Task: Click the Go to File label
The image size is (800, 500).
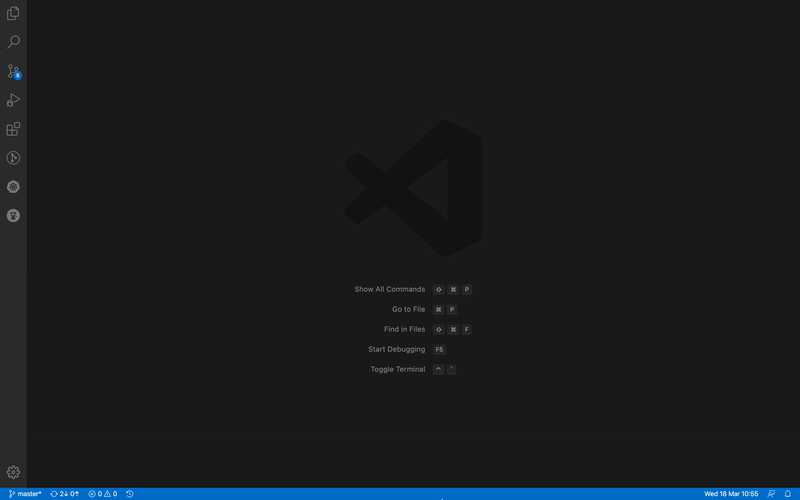Action: pos(408,309)
